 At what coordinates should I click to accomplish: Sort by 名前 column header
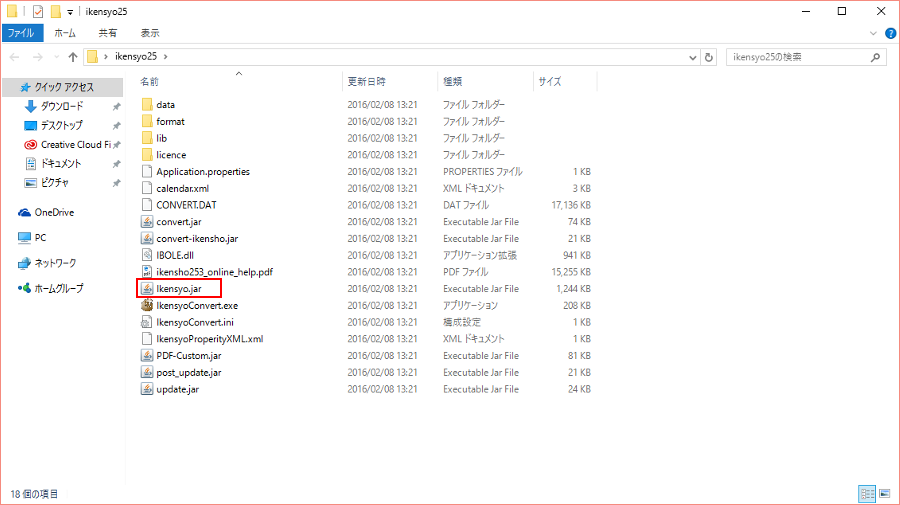pos(149,81)
